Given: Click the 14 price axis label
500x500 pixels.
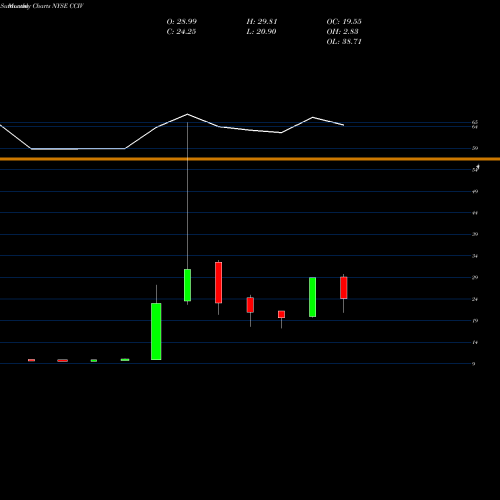Looking at the screenshot, I should pyautogui.click(x=475, y=342).
